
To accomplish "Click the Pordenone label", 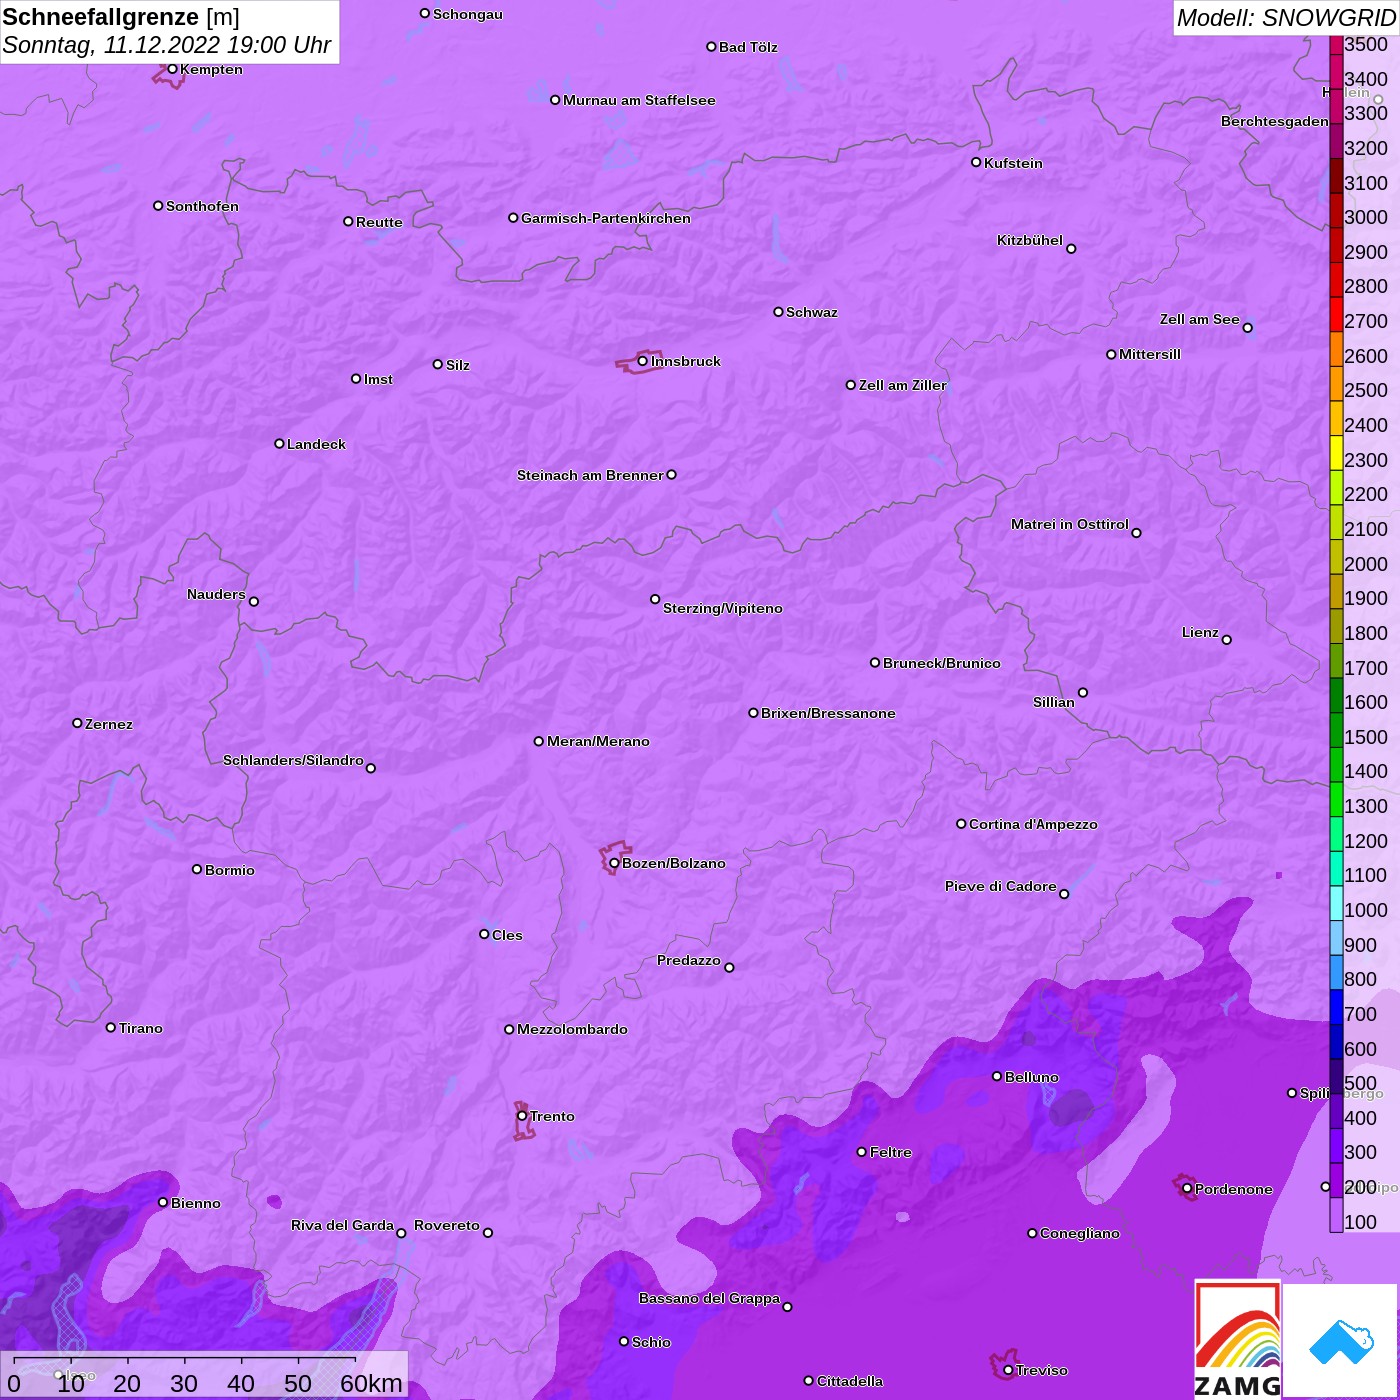I will [1234, 1189].
